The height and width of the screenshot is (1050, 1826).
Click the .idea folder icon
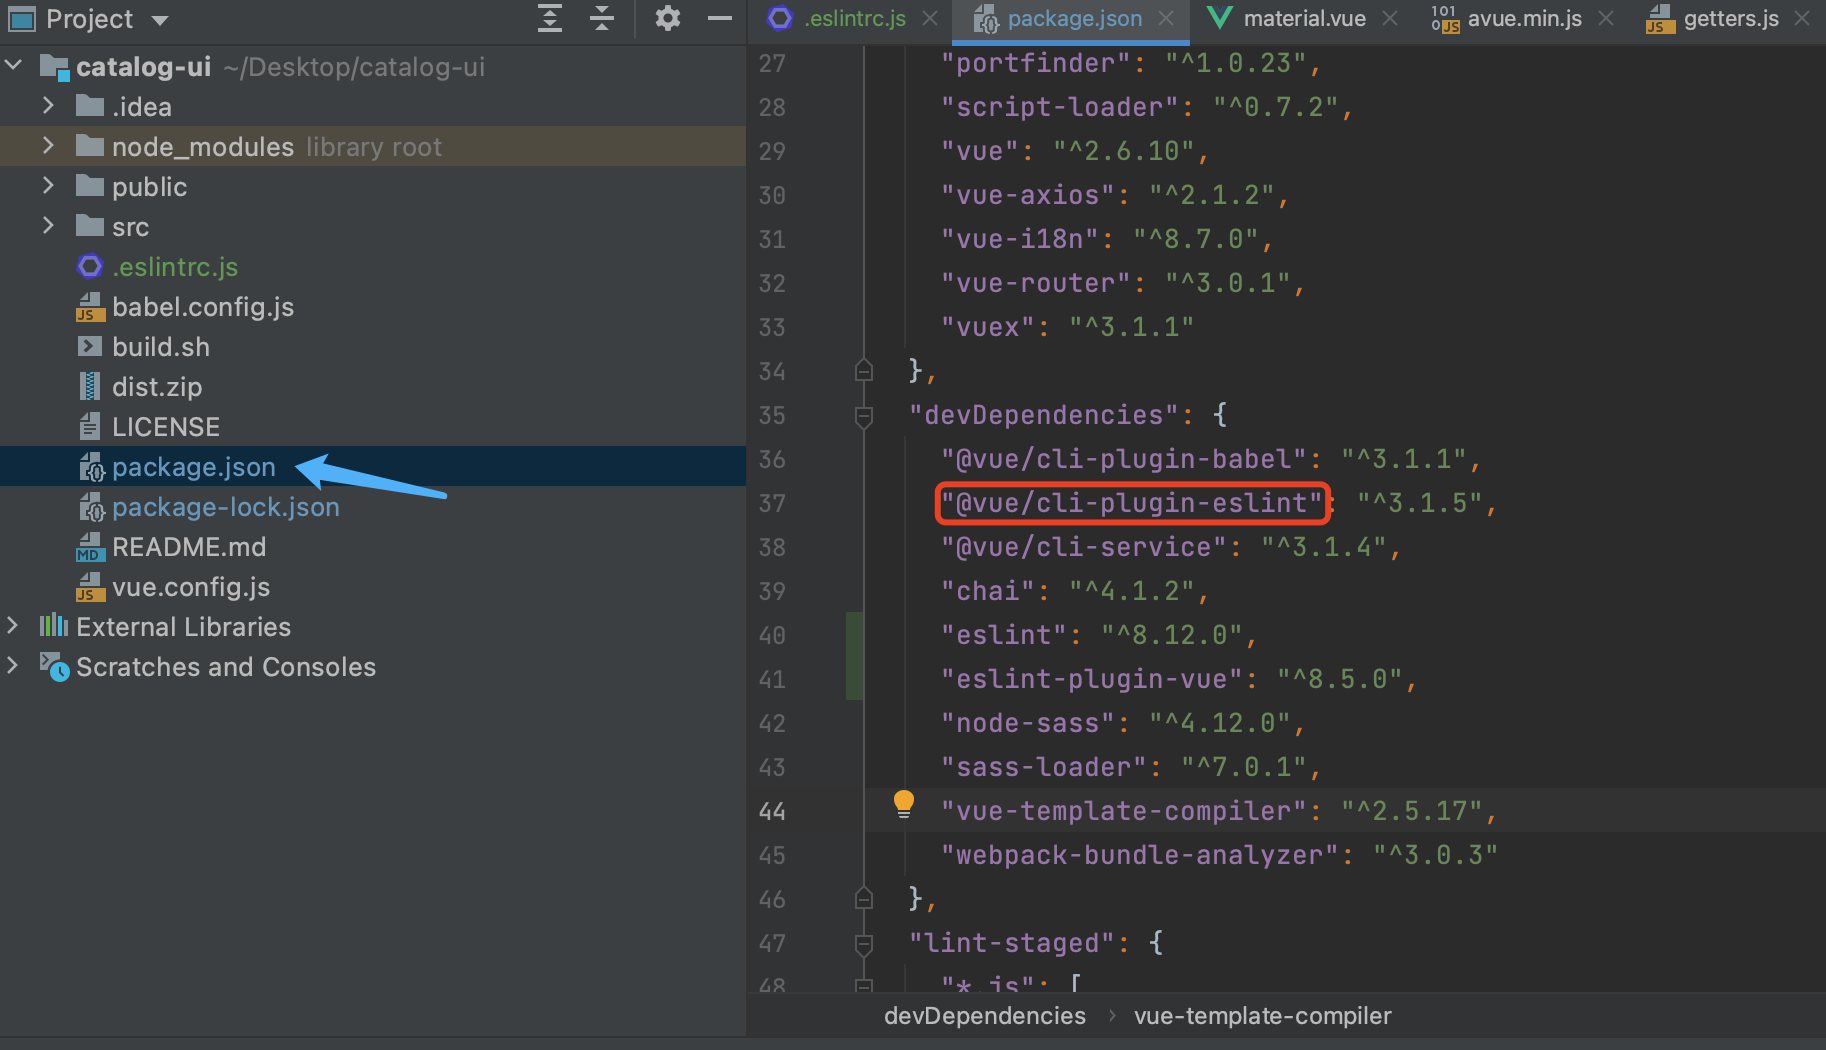[90, 106]
